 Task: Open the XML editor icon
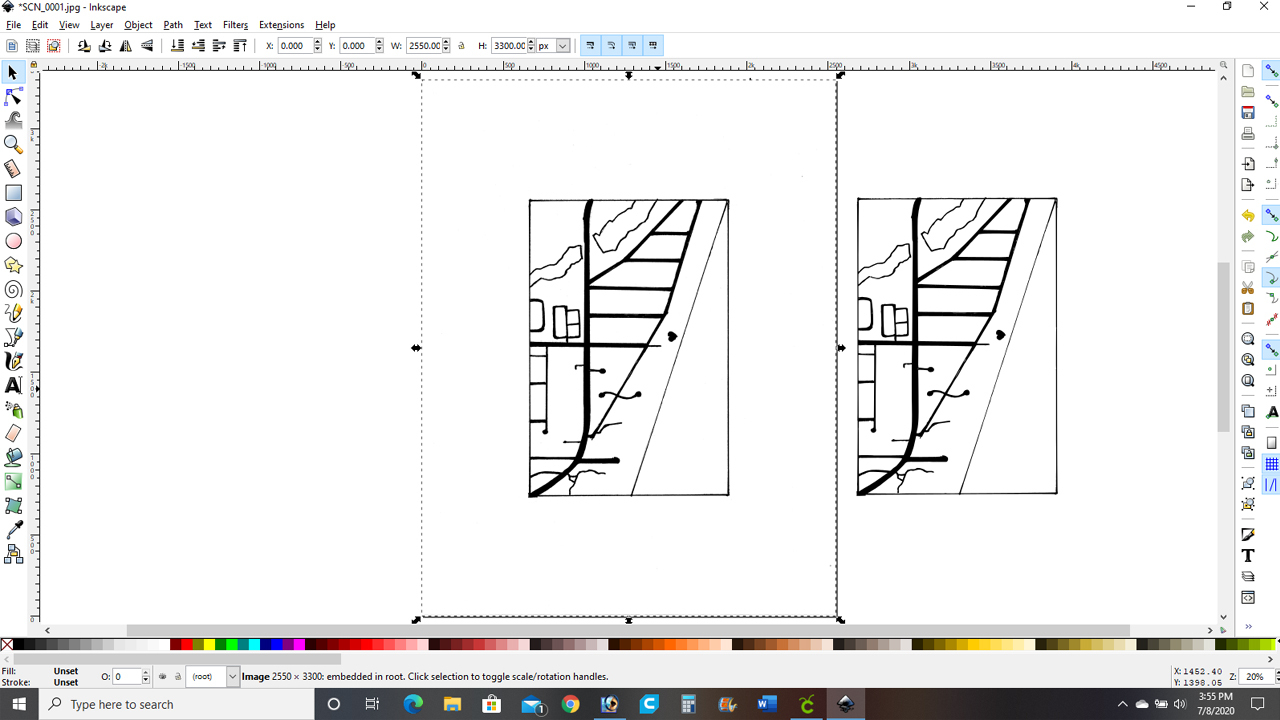(x=1248, y=598)
